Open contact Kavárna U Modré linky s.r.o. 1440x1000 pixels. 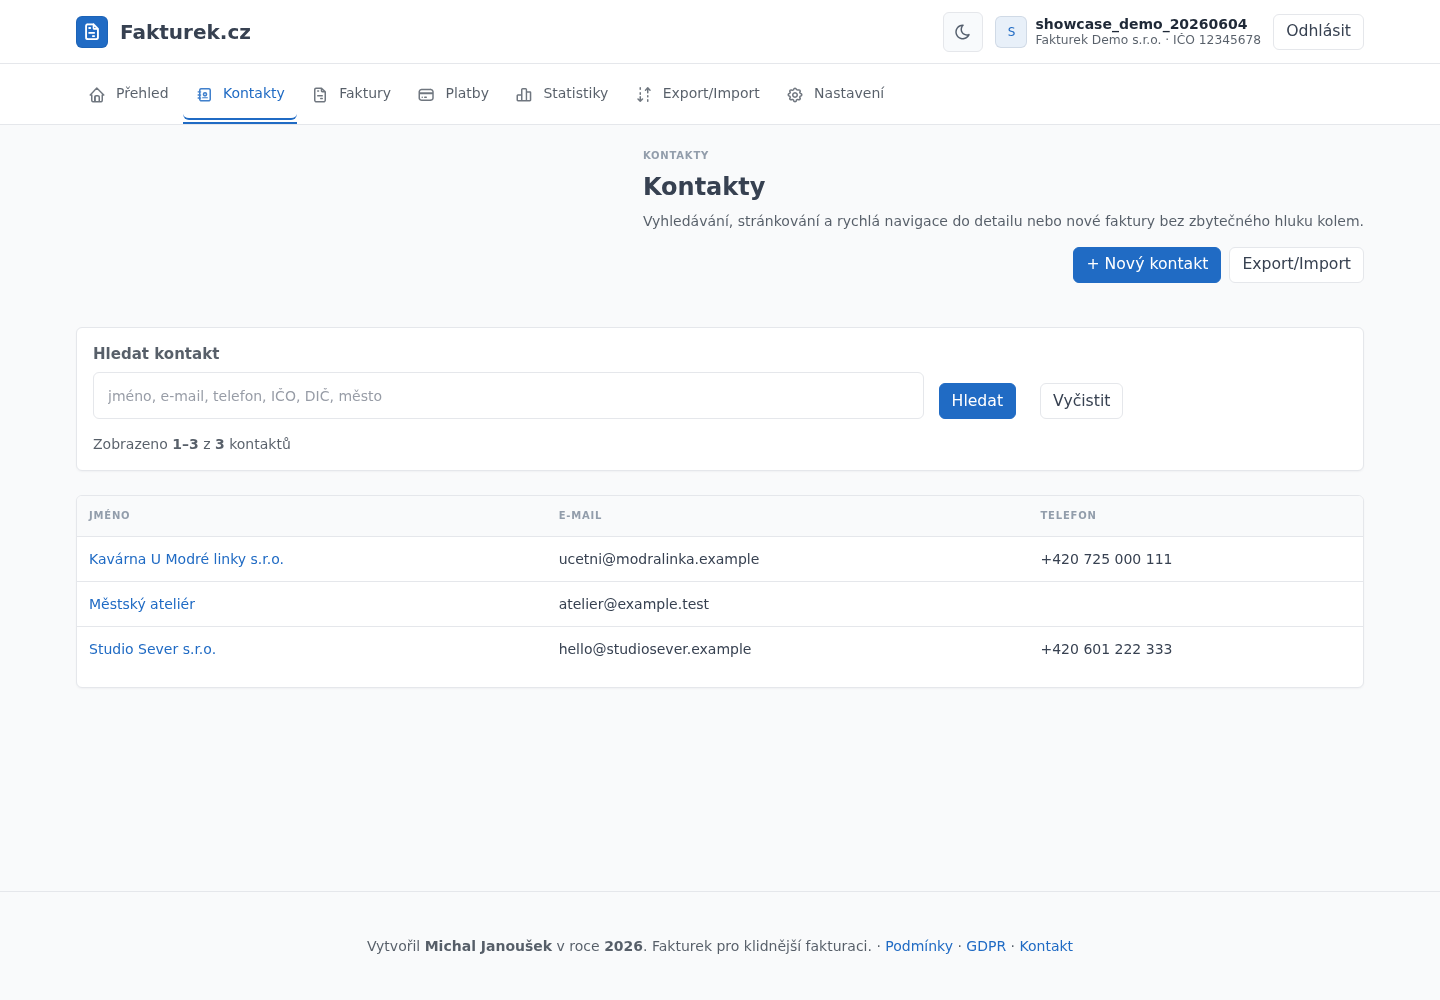tap(186, 559)
